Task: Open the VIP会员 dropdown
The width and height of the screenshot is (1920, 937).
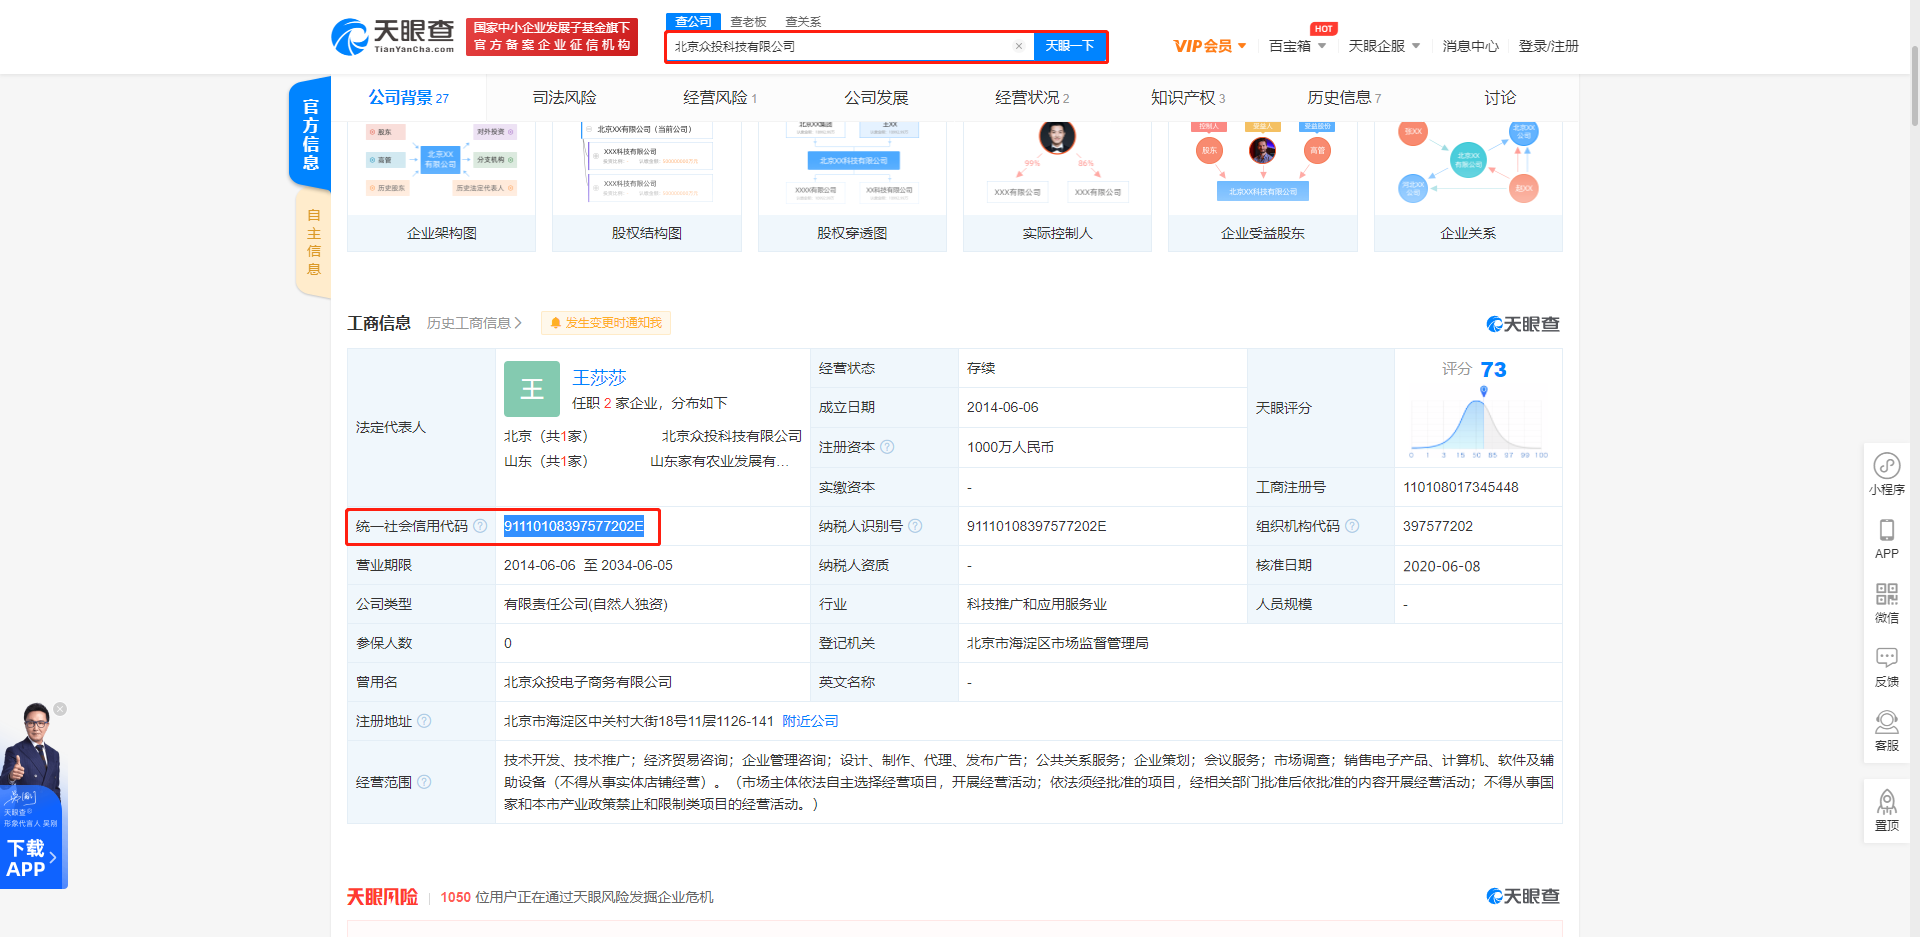Action: 1210,46
